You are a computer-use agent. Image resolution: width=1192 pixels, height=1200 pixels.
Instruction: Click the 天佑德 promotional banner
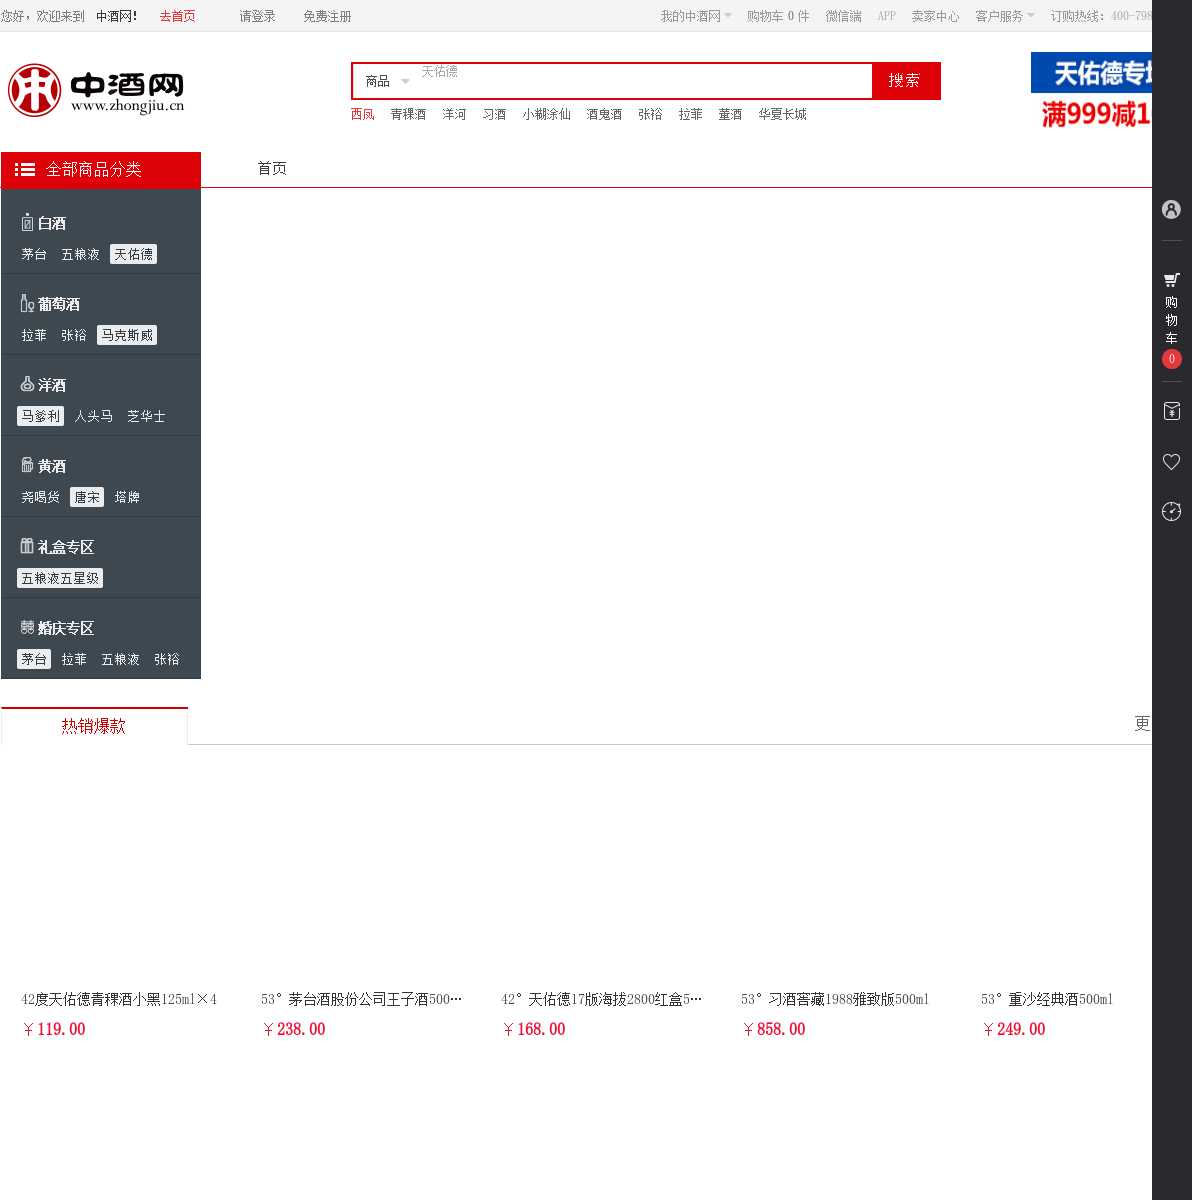[x=1091, y=90]
